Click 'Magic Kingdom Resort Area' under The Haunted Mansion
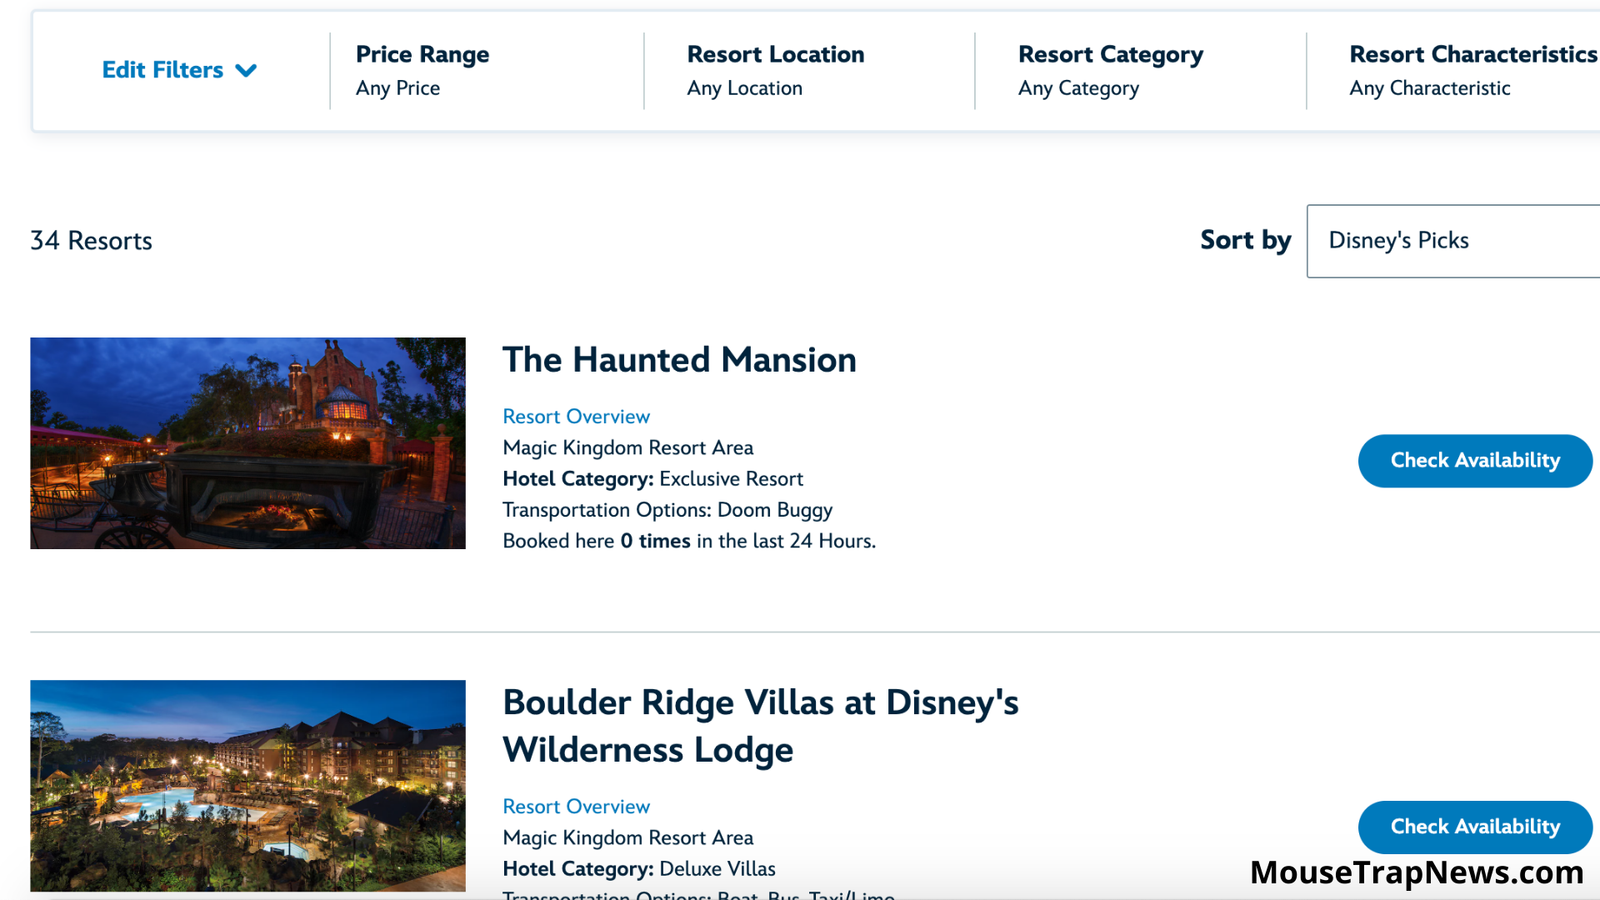The height and width of the screenshot is (900, 1600). click(x=628, y=448)
